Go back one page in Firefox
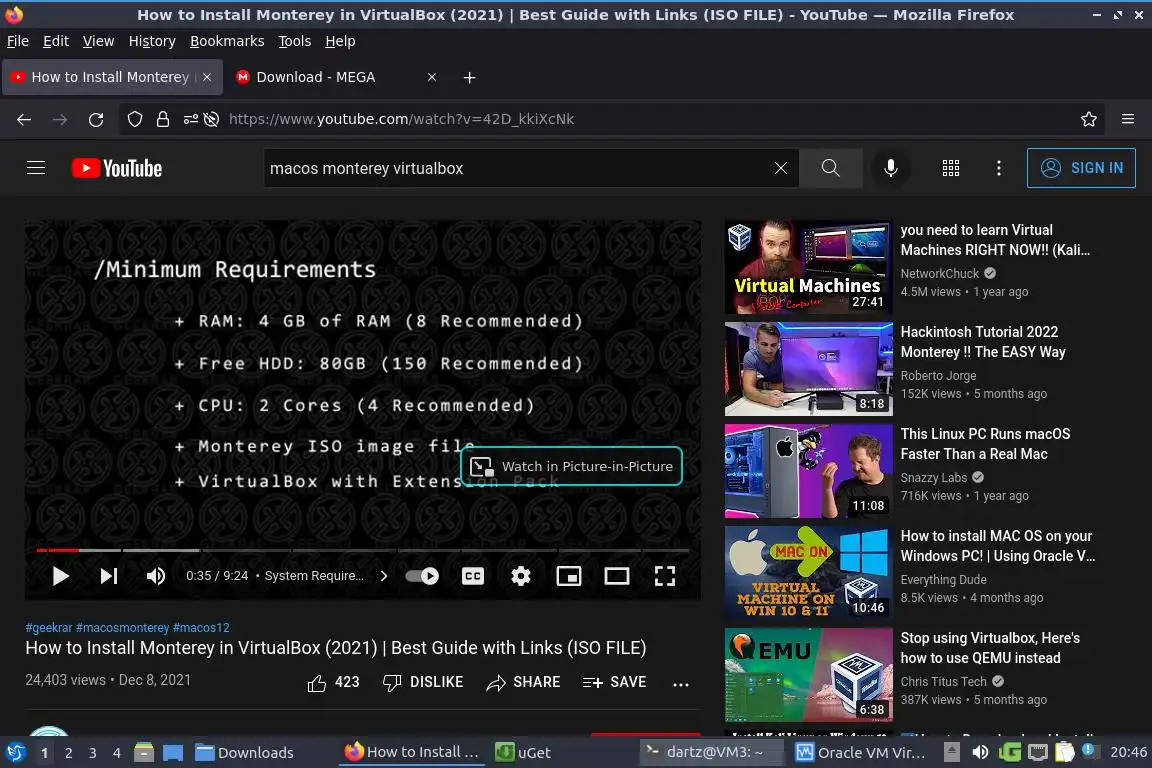This screenshot has height=768, width=1152. [24, 119]
